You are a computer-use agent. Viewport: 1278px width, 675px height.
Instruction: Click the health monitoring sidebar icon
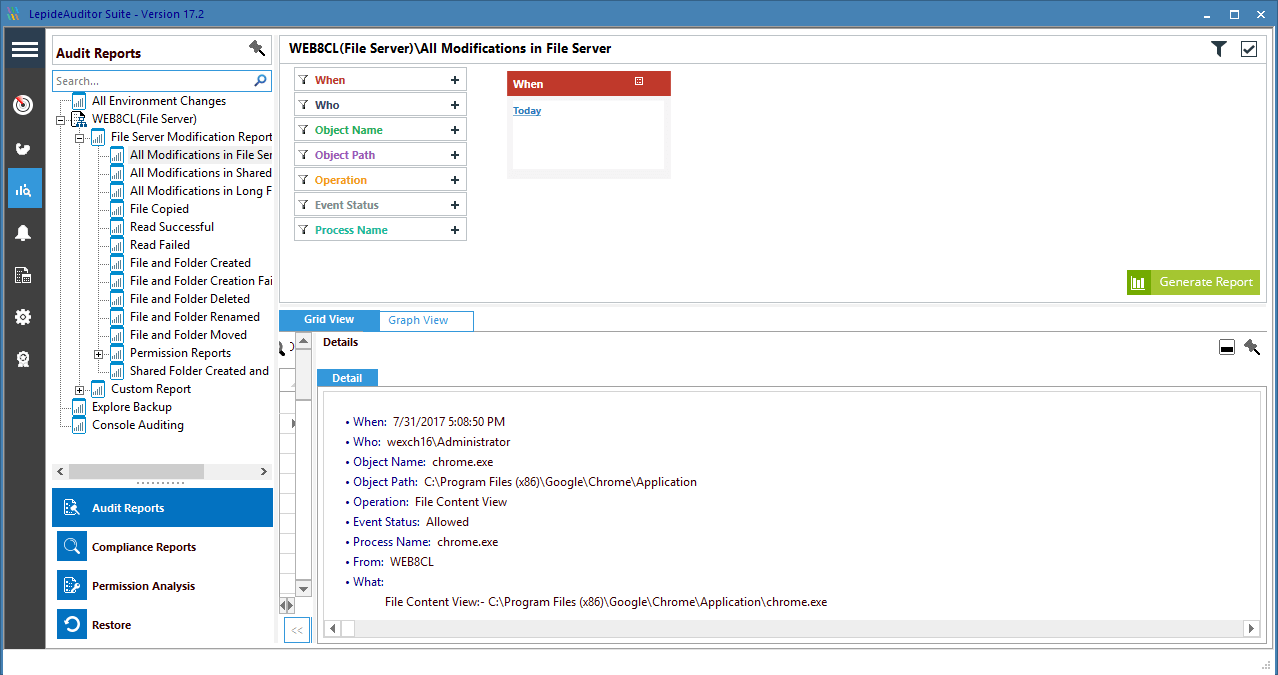[23, 149]
